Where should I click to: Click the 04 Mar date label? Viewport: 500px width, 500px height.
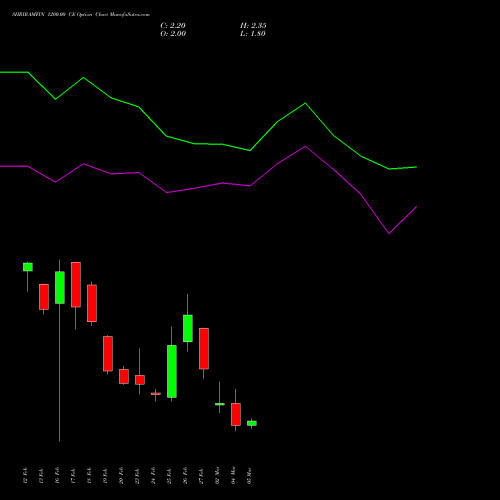[233, 476]
